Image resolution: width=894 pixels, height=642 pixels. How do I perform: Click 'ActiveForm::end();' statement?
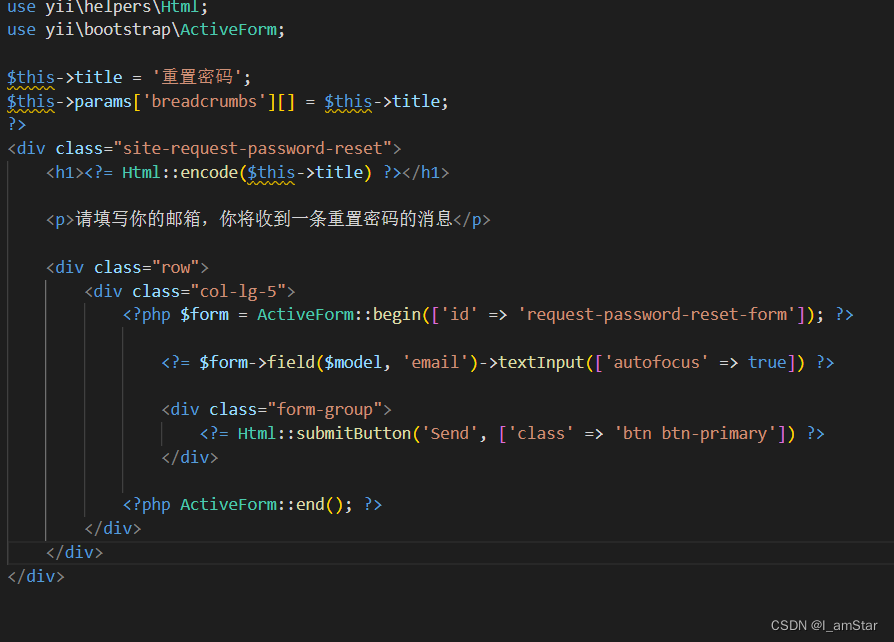coord(266,505)
